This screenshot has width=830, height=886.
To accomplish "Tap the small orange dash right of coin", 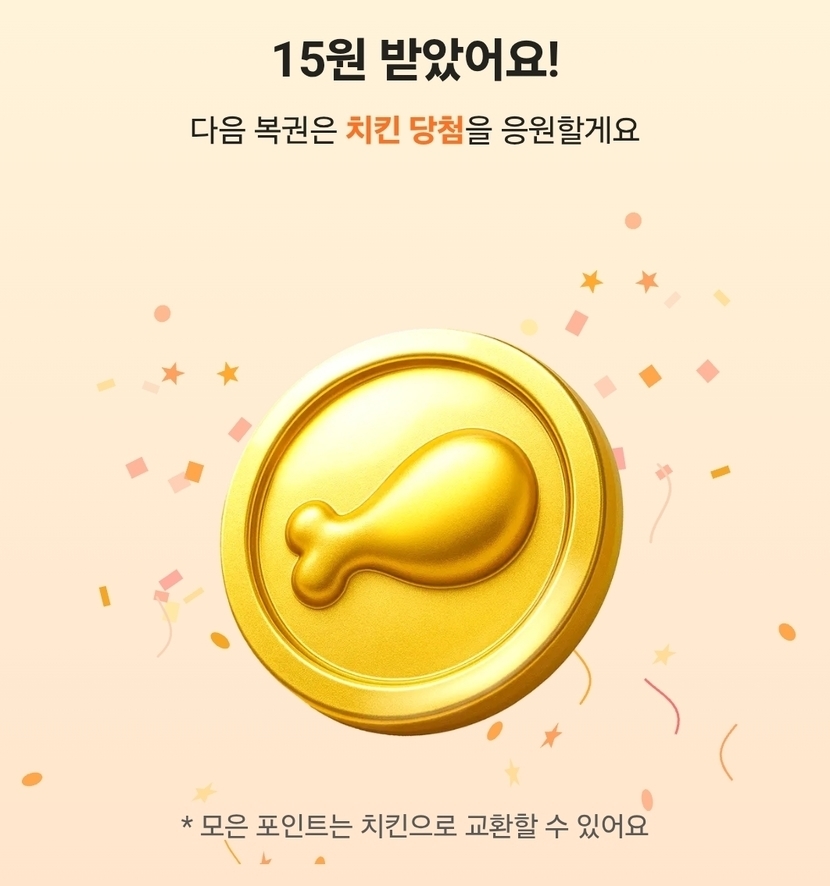I will [720, 471].
